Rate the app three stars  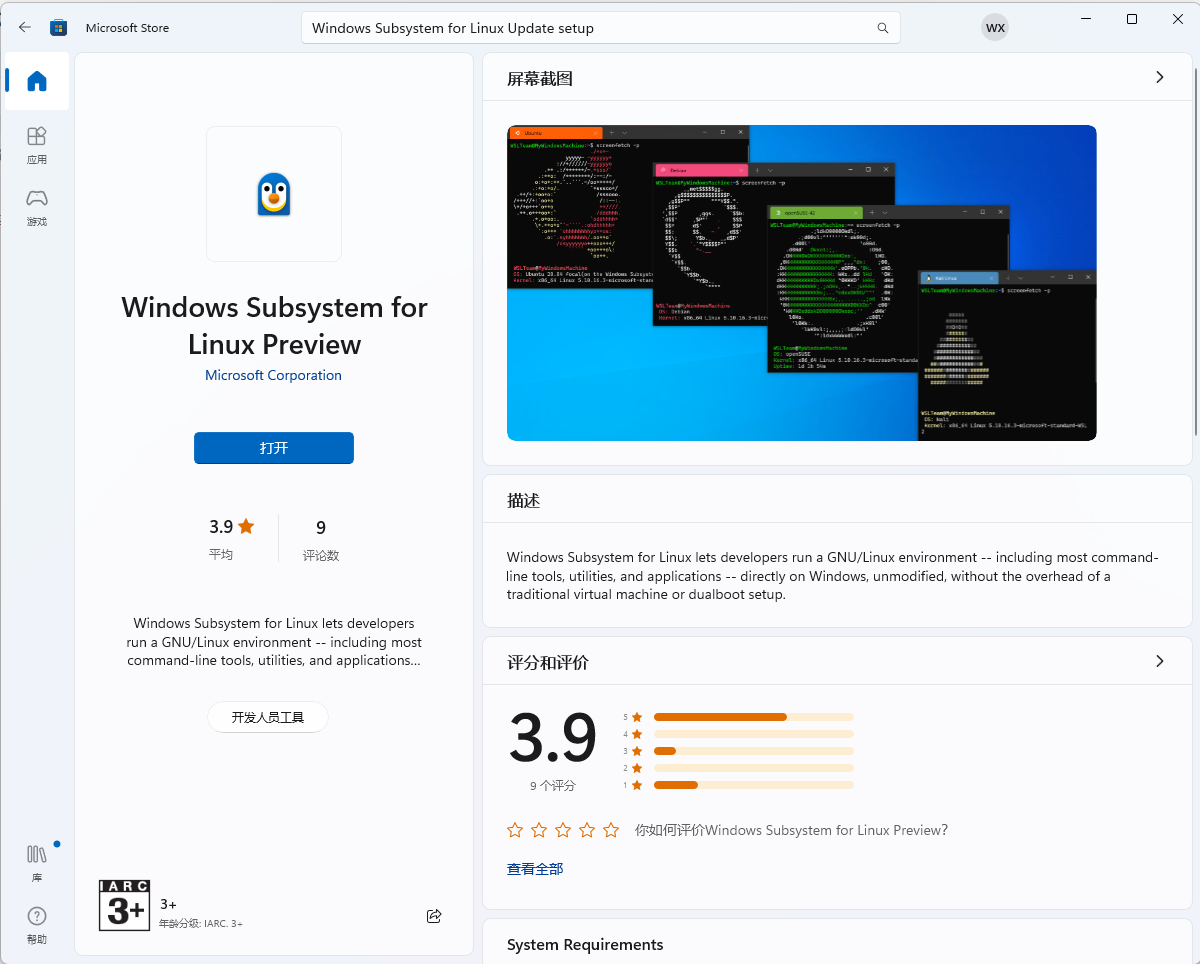tap(563, 830)
